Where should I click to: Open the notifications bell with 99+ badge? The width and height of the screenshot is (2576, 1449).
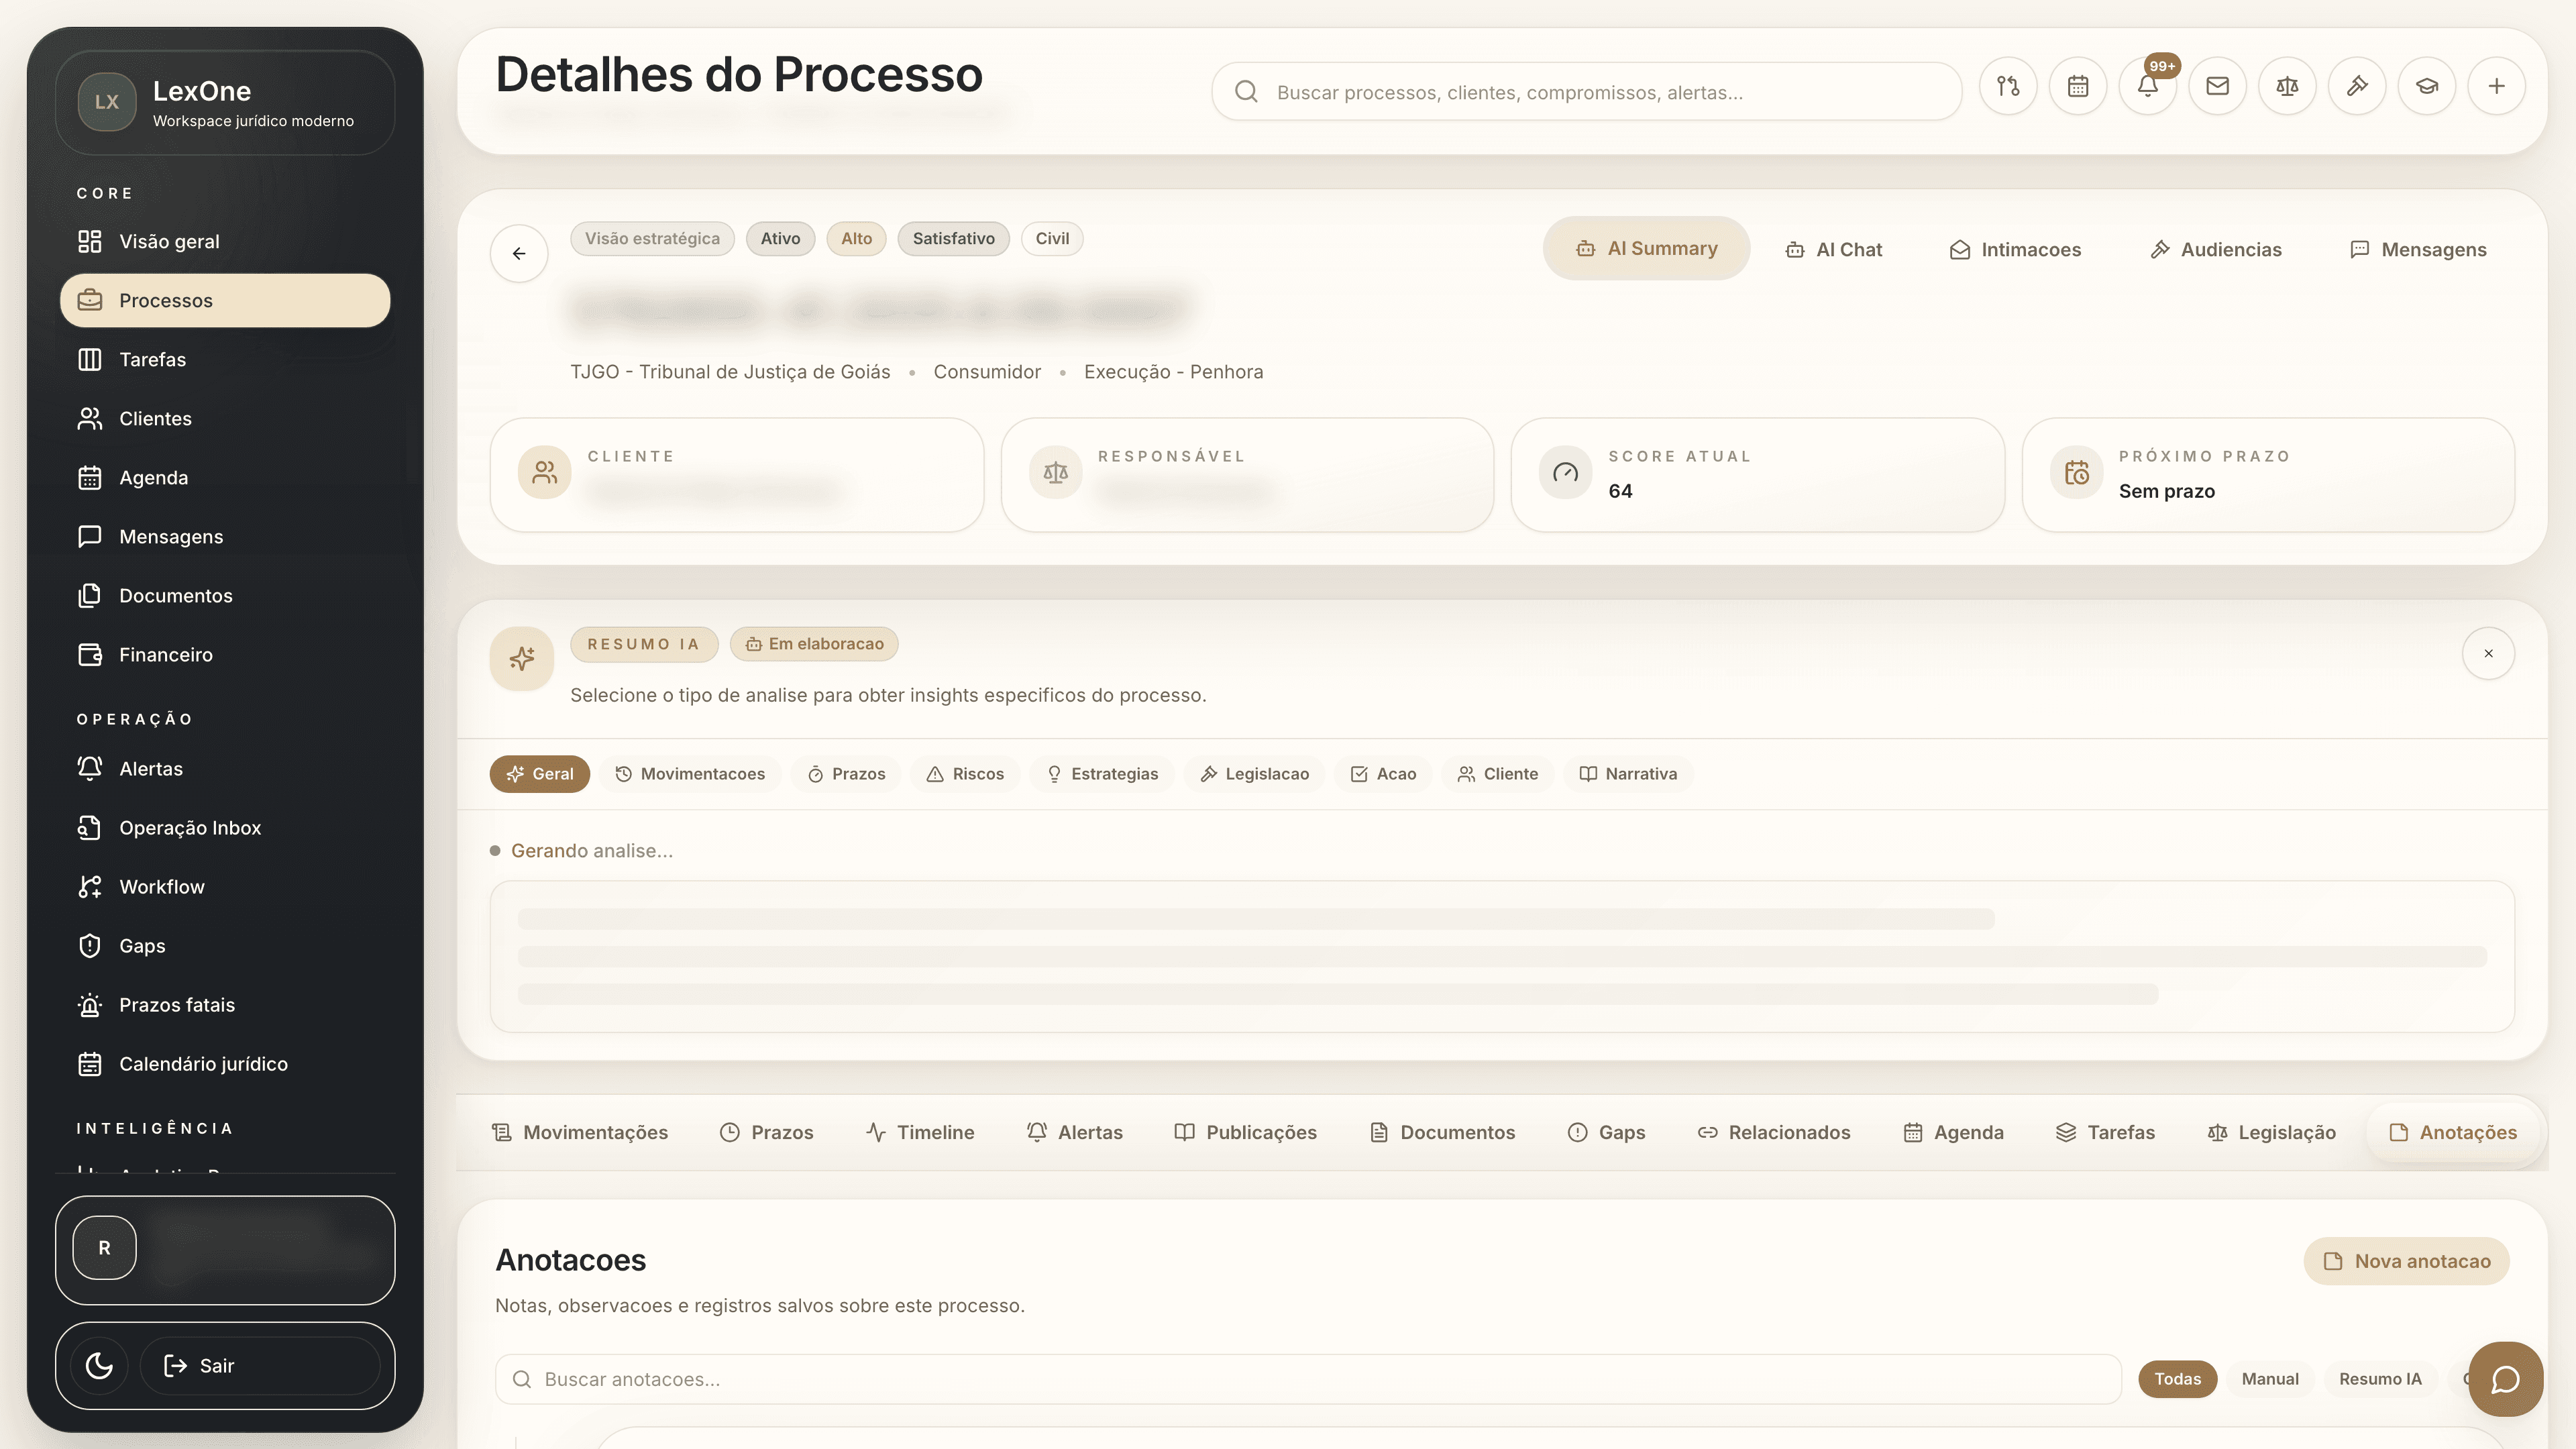pos(2148,86)
